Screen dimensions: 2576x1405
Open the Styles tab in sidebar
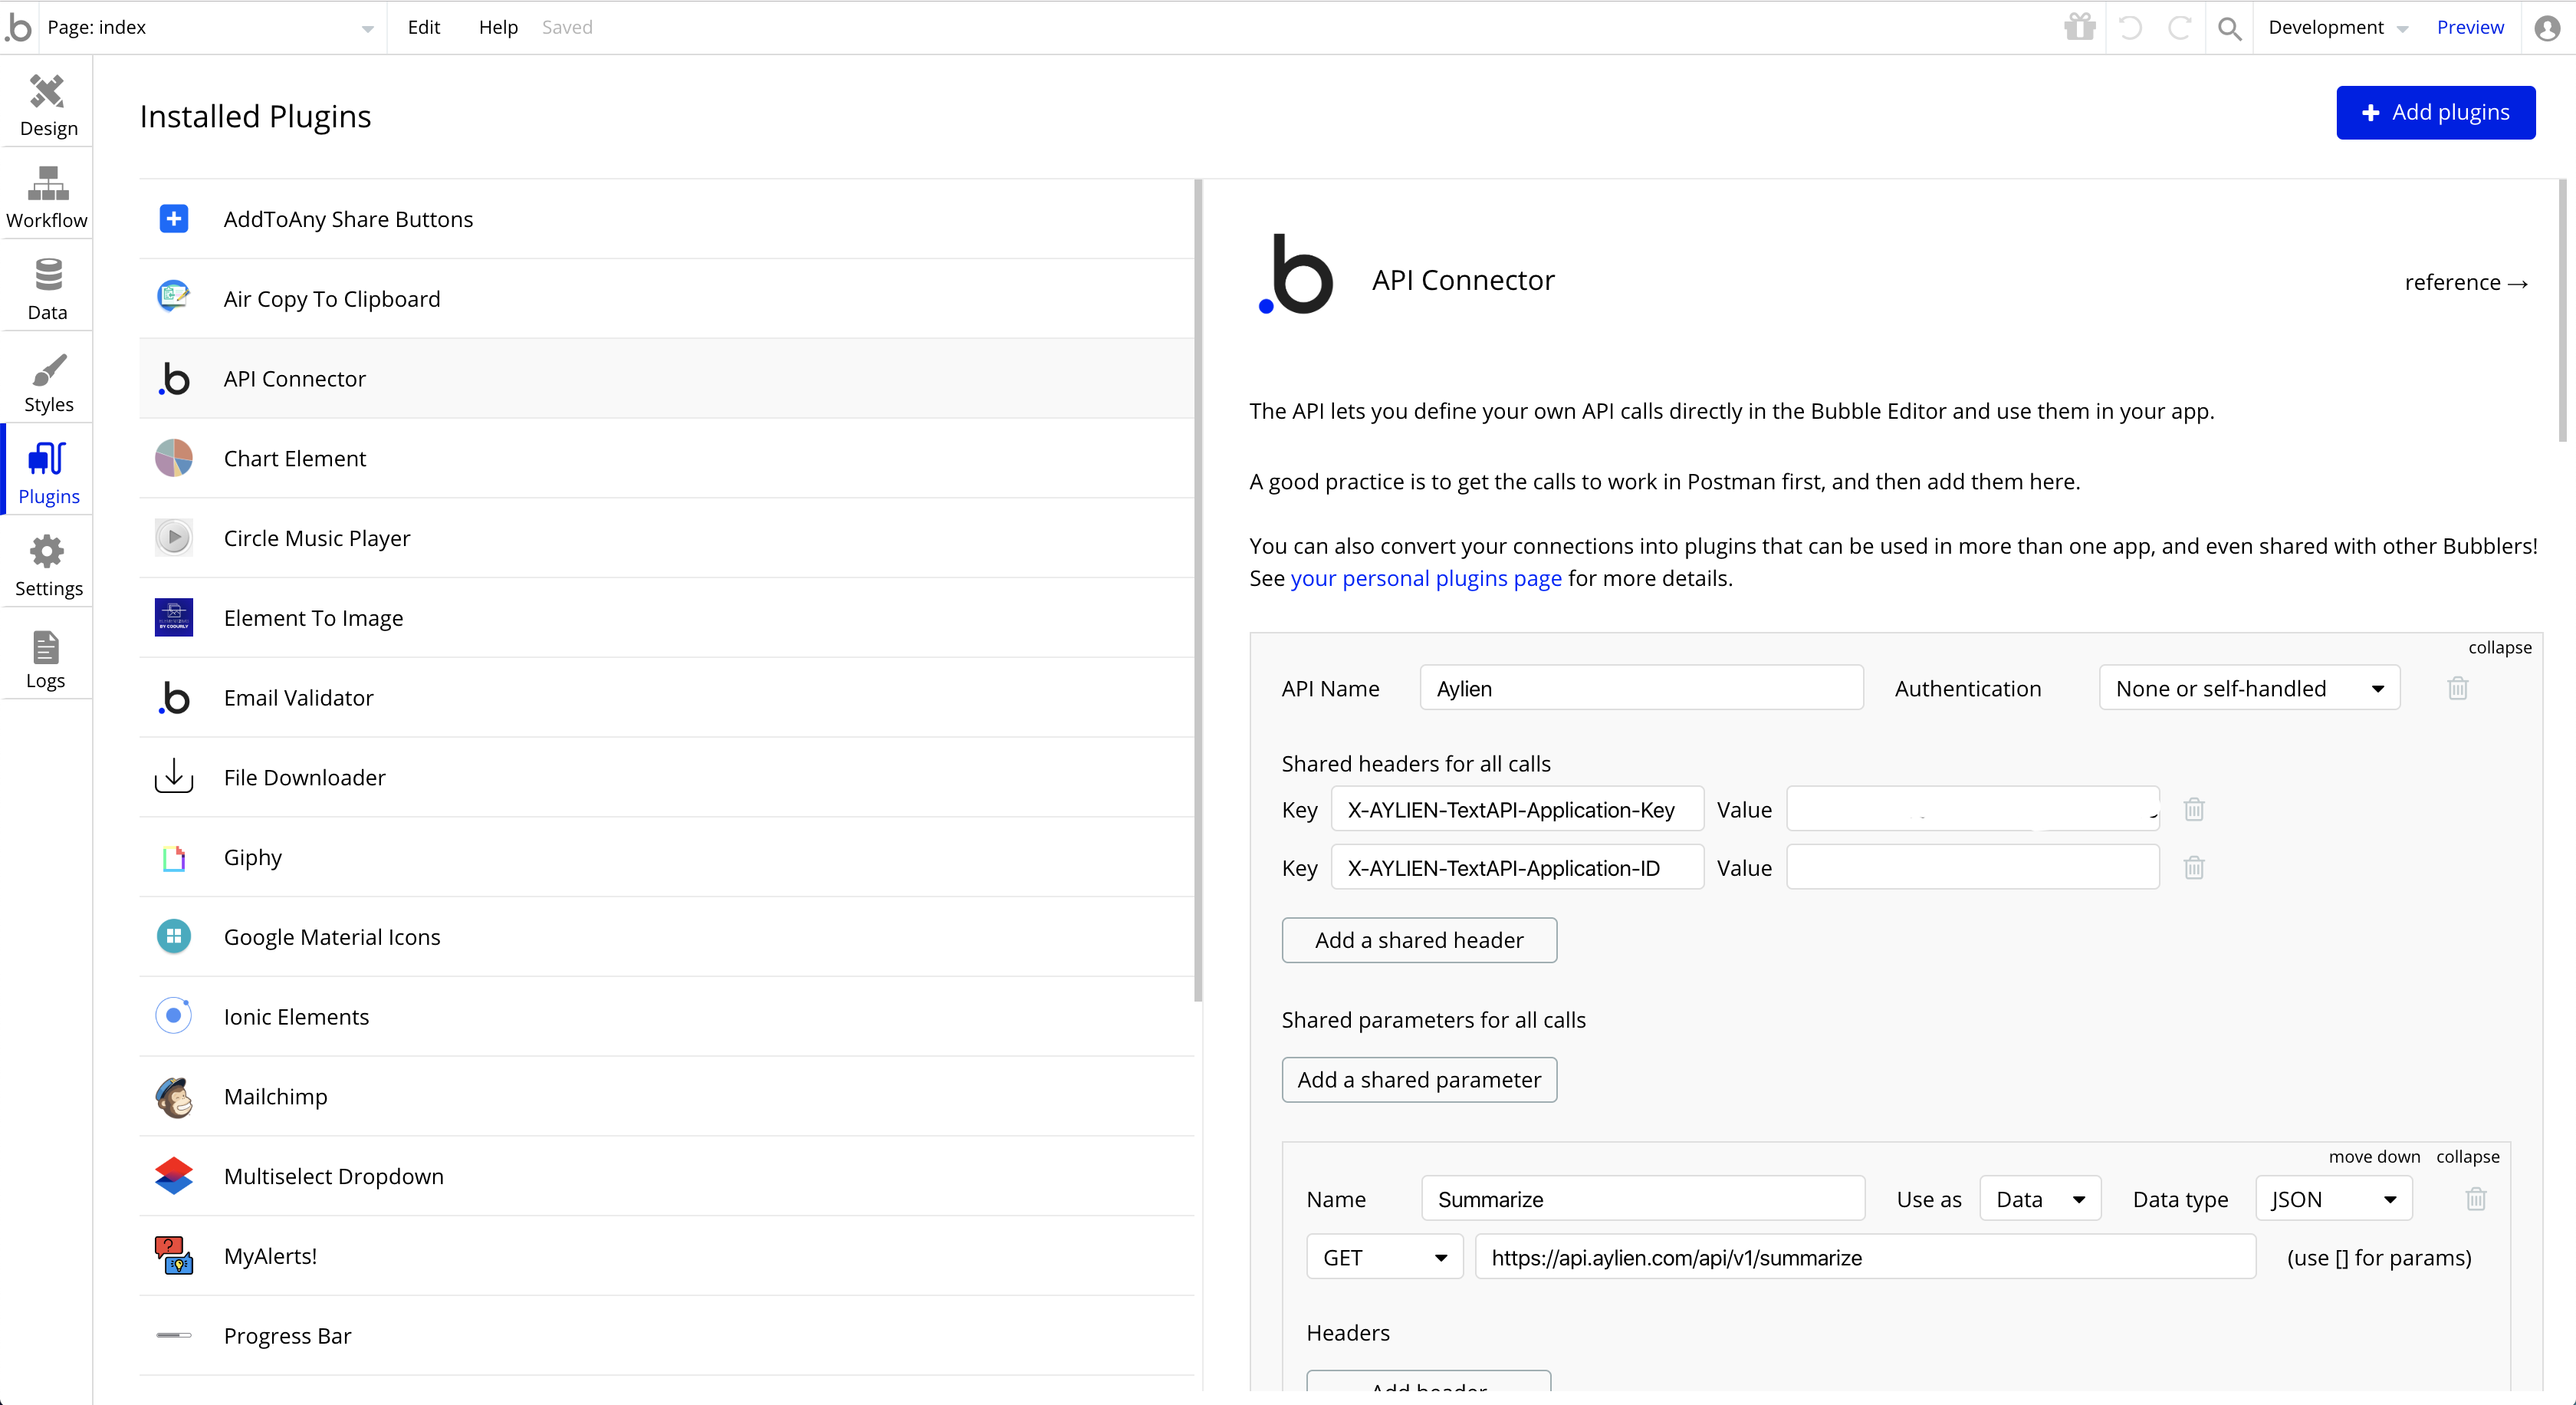coord(47,381)
